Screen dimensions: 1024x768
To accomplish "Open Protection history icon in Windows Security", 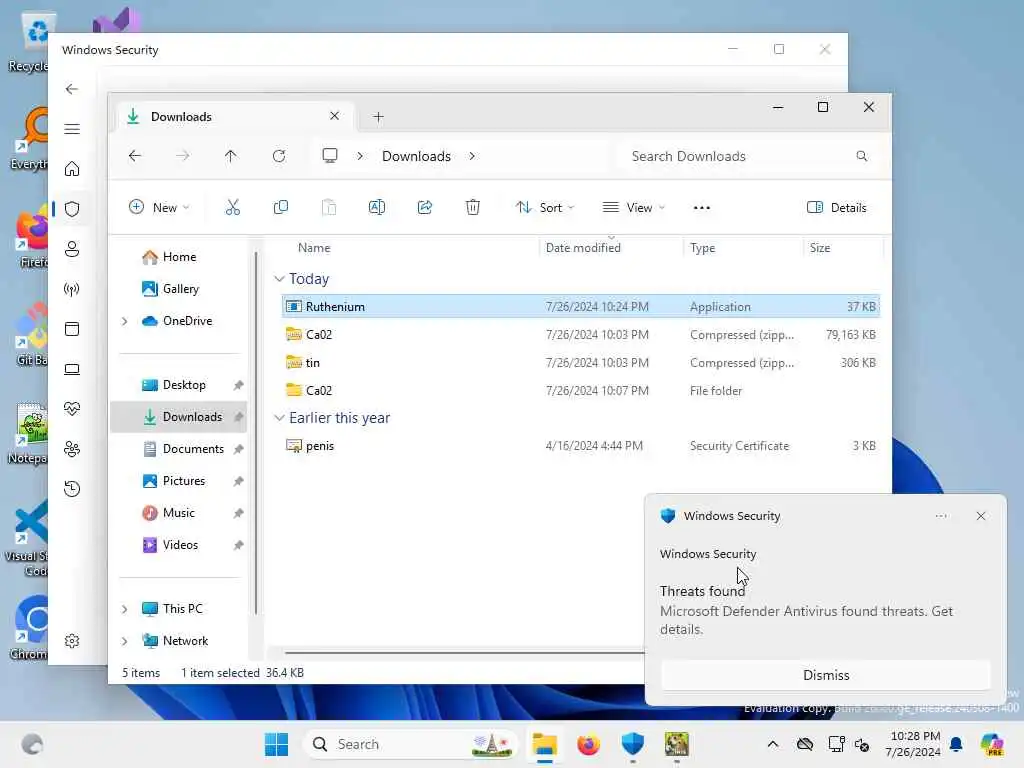I will click(72, 489).
